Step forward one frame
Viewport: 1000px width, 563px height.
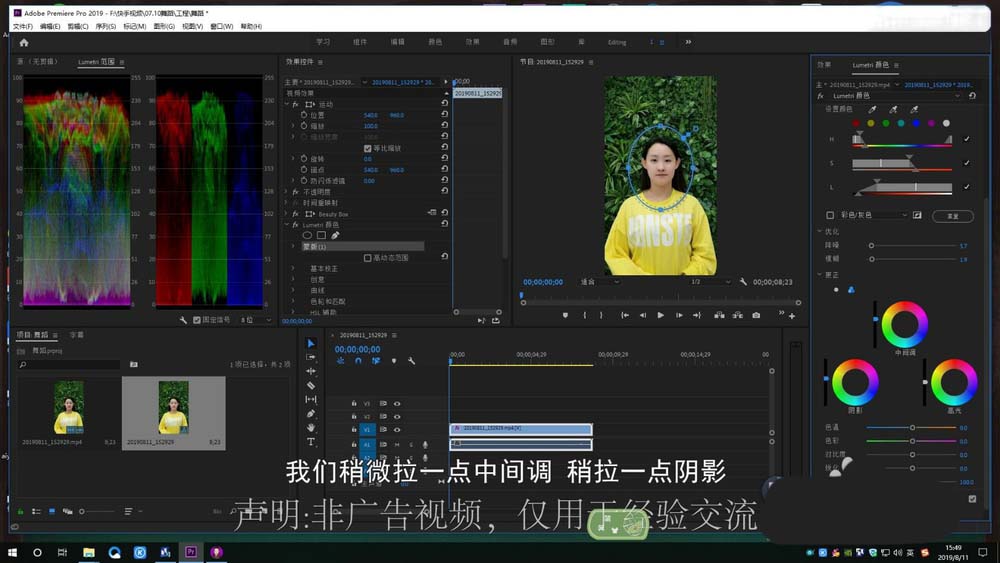pos(679,315)
